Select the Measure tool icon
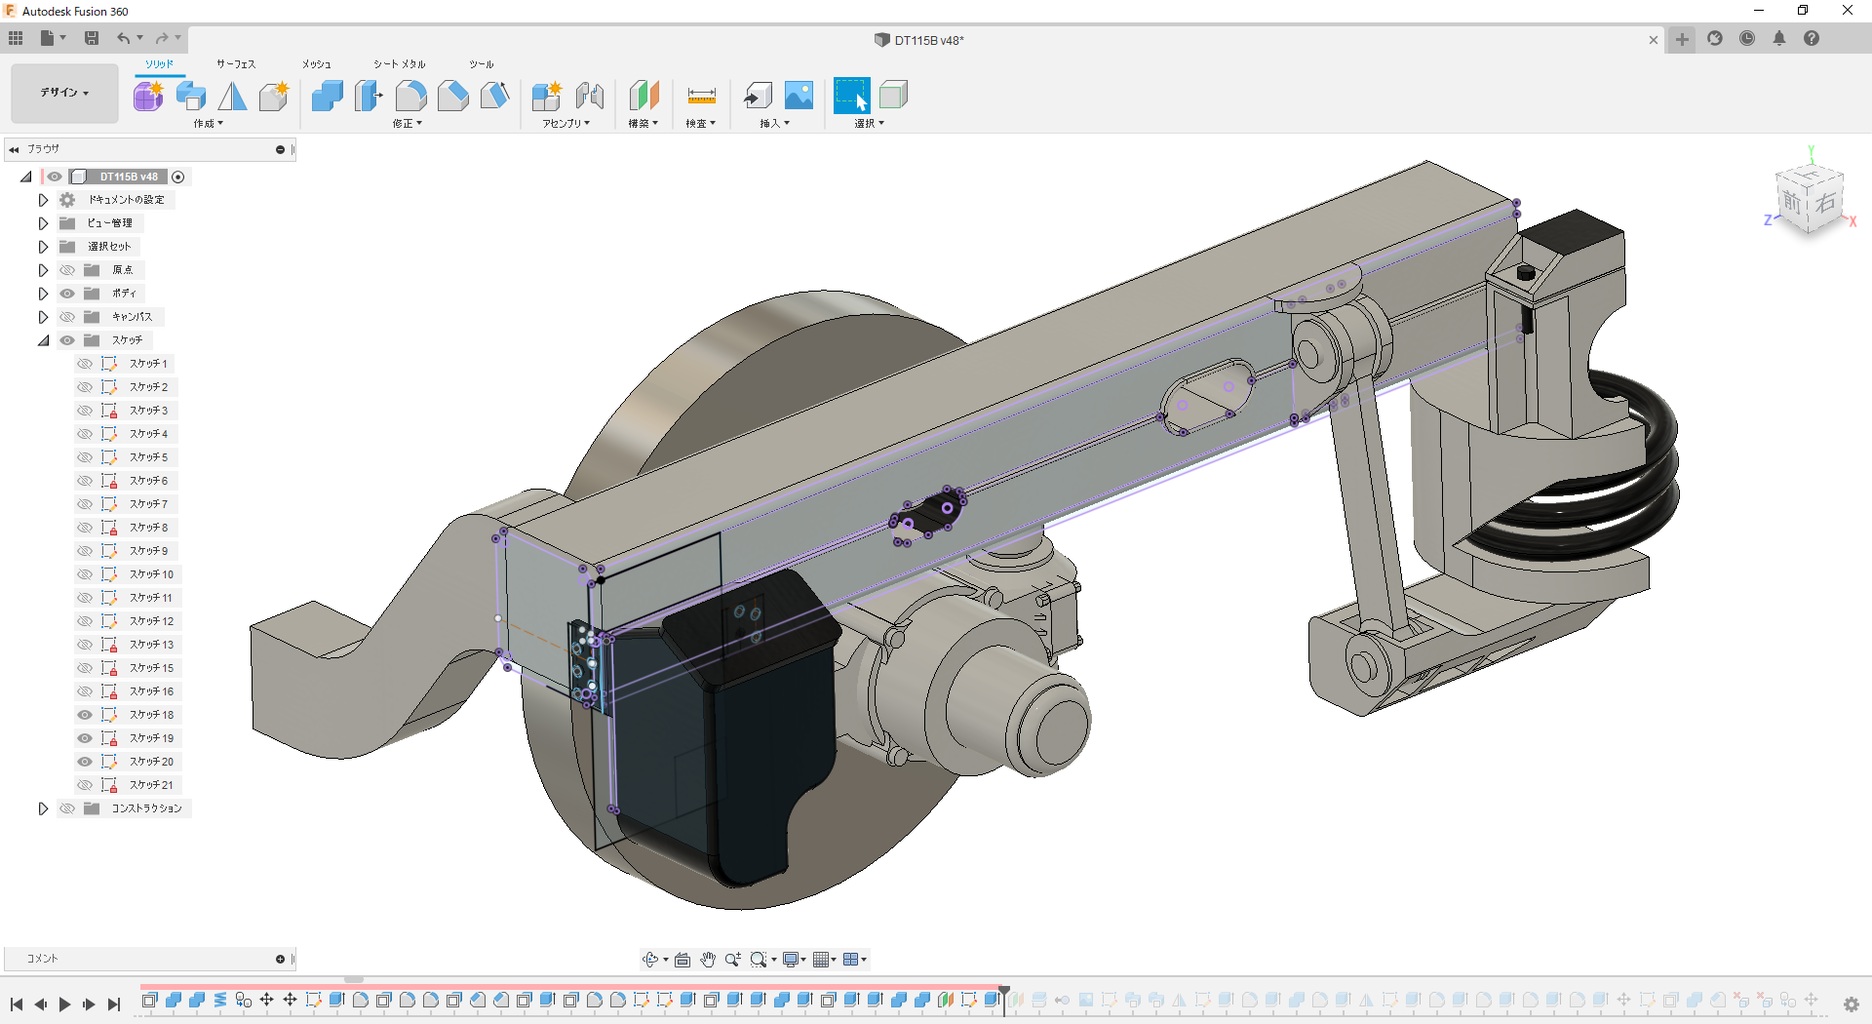1872x1024 pixels. tap(701, 96)
